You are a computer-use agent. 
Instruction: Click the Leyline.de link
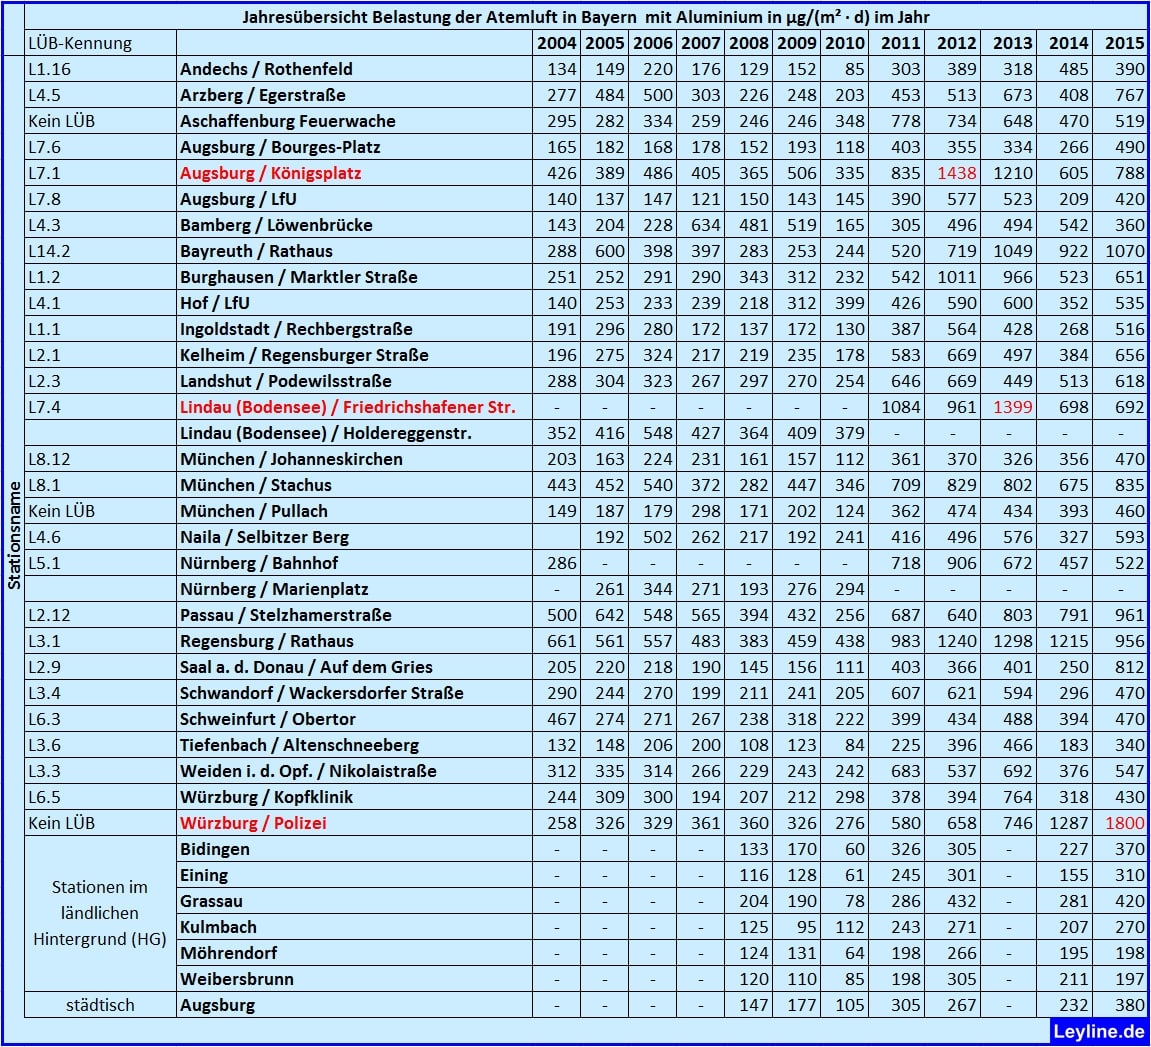click(x=1097, y=1031)
